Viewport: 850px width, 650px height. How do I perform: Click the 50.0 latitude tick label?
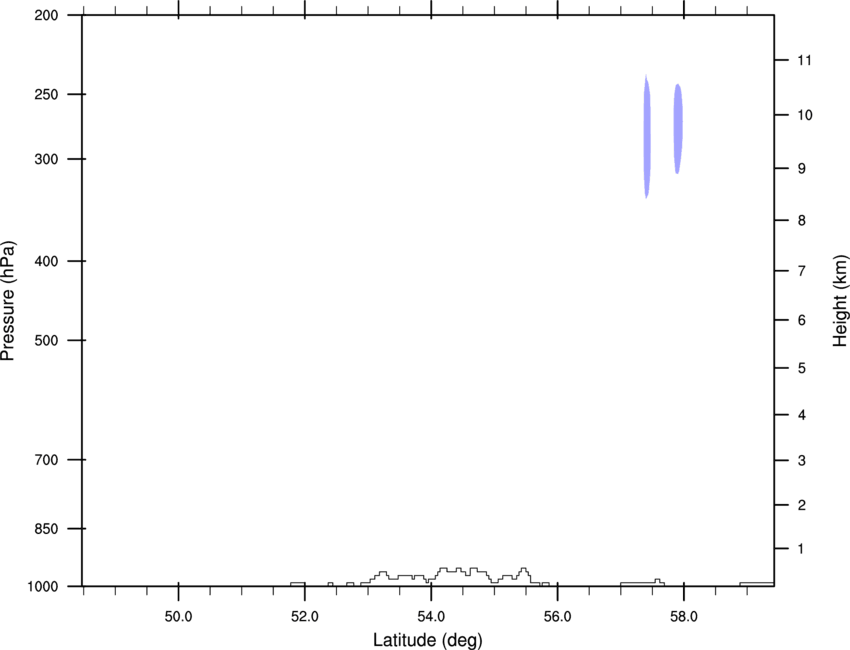point(178,617)
